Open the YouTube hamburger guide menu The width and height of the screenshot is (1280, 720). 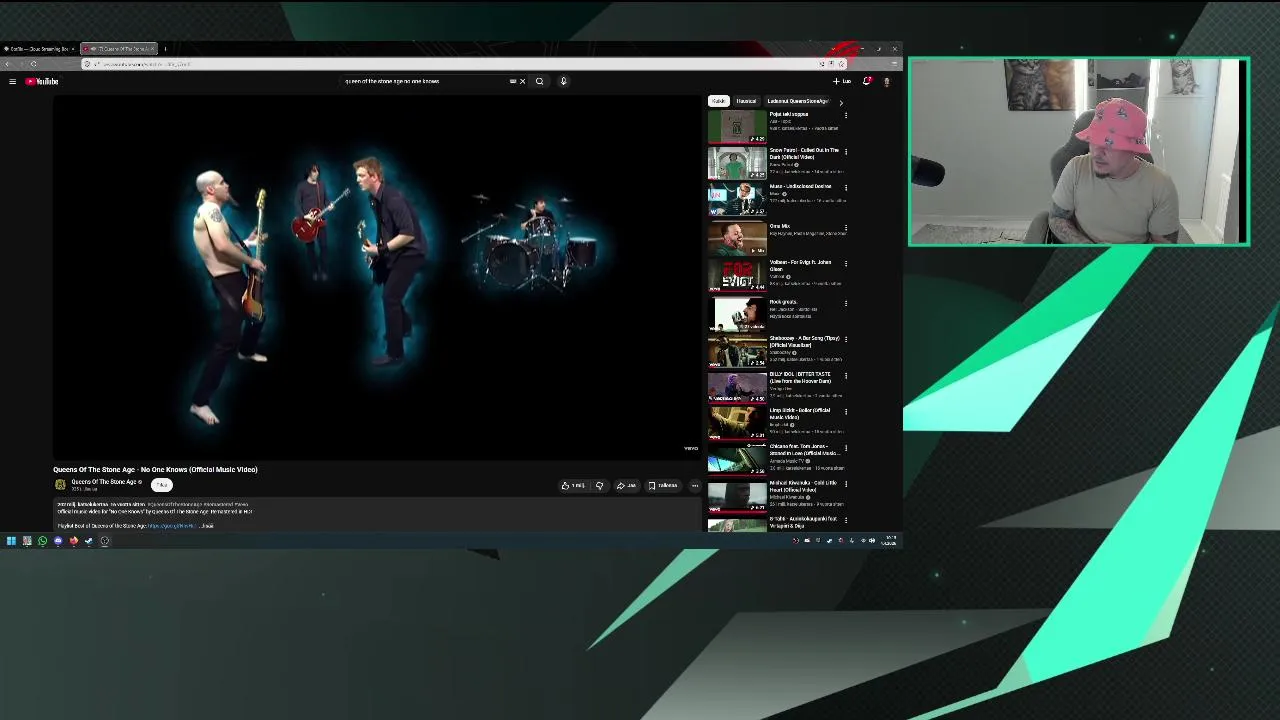coord(12,81)
